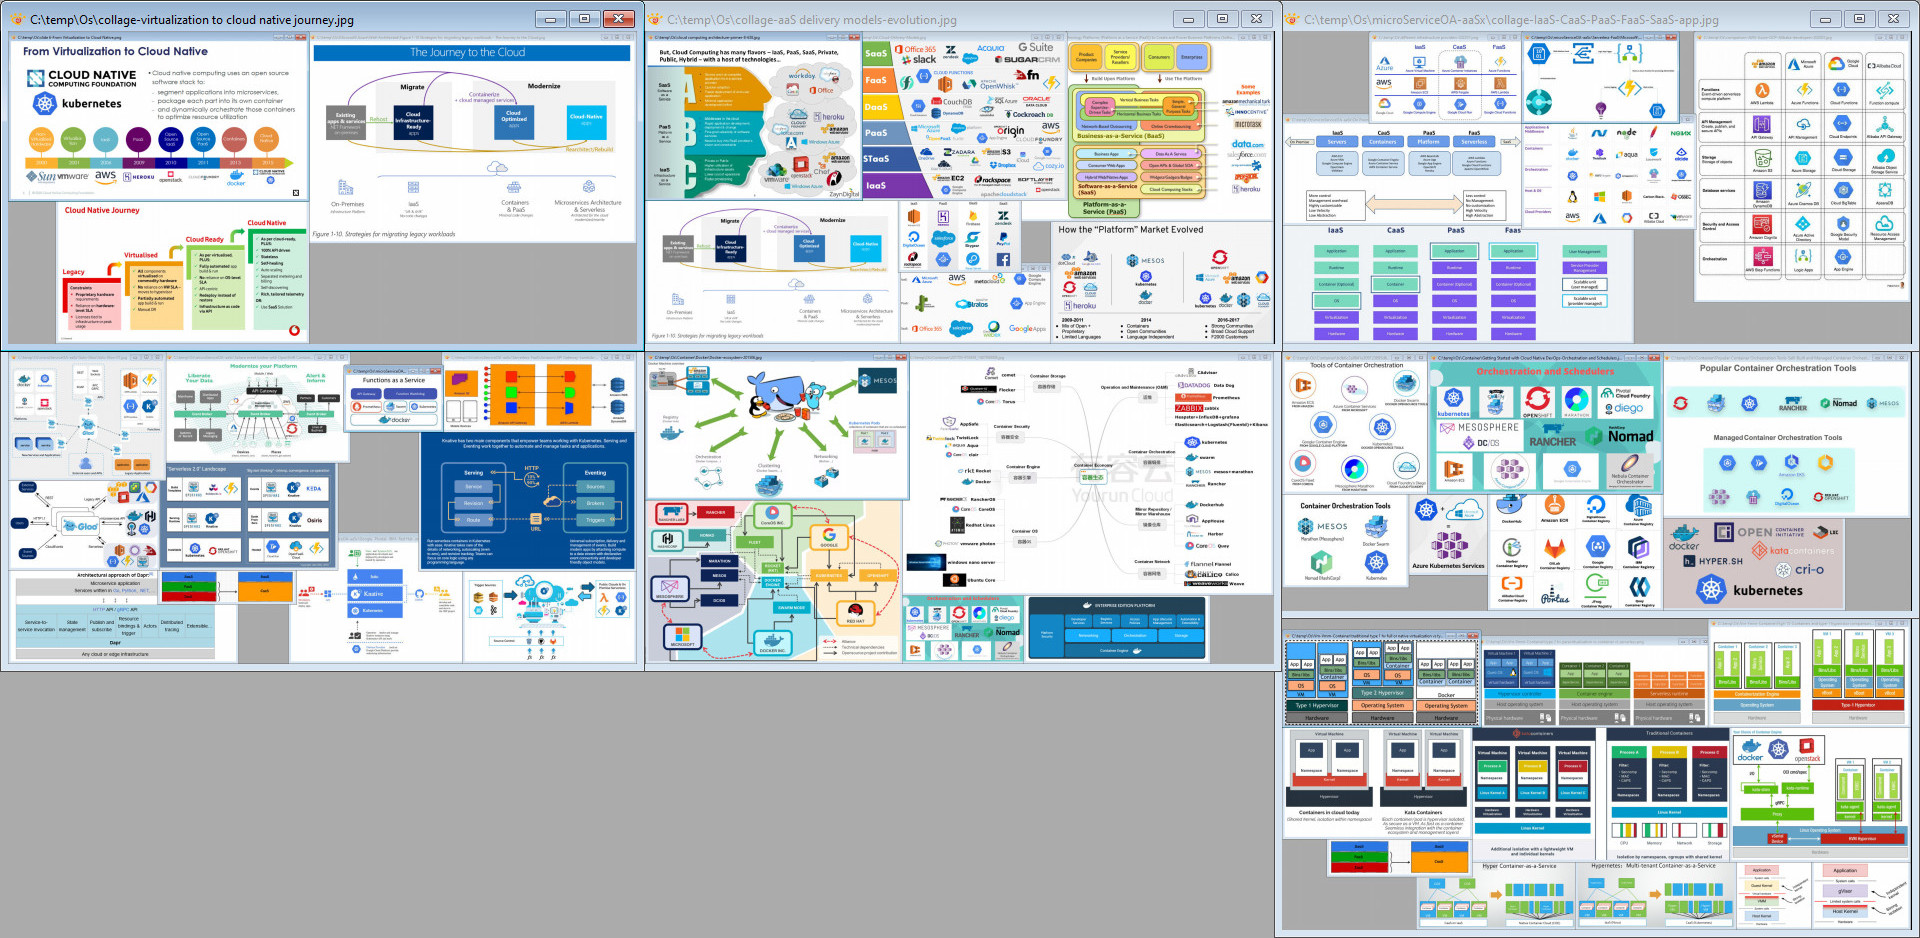The image size is (1920, 938).
Task: Click the cri-o logo
Action: coord(1800,570)
